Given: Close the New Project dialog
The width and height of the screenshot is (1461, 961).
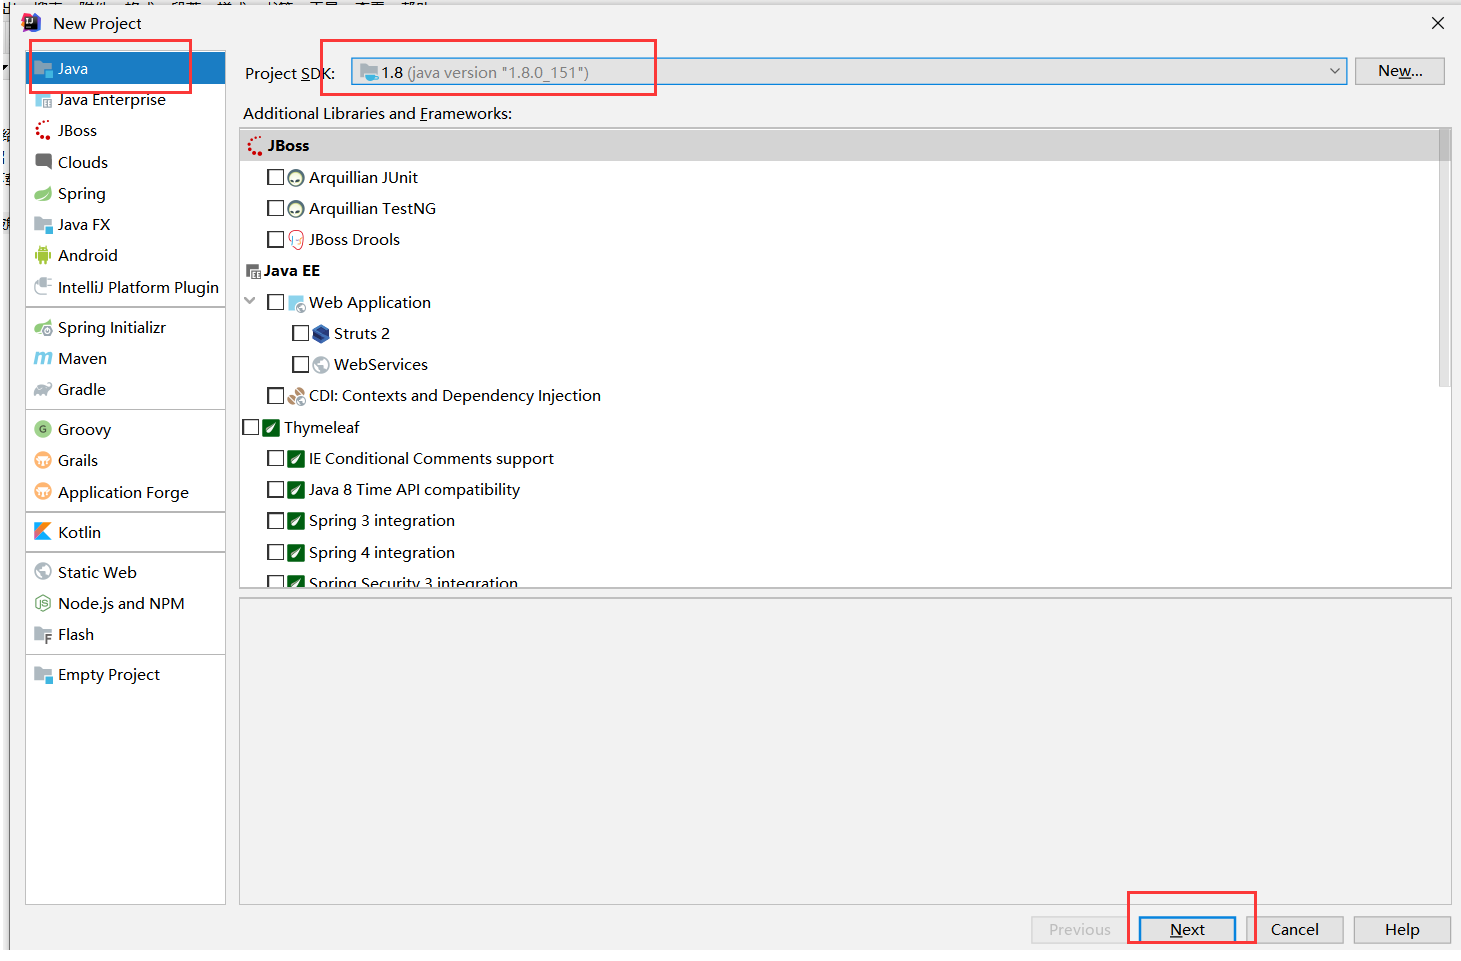Looking at the screenshot, I should coord(1438,23).
